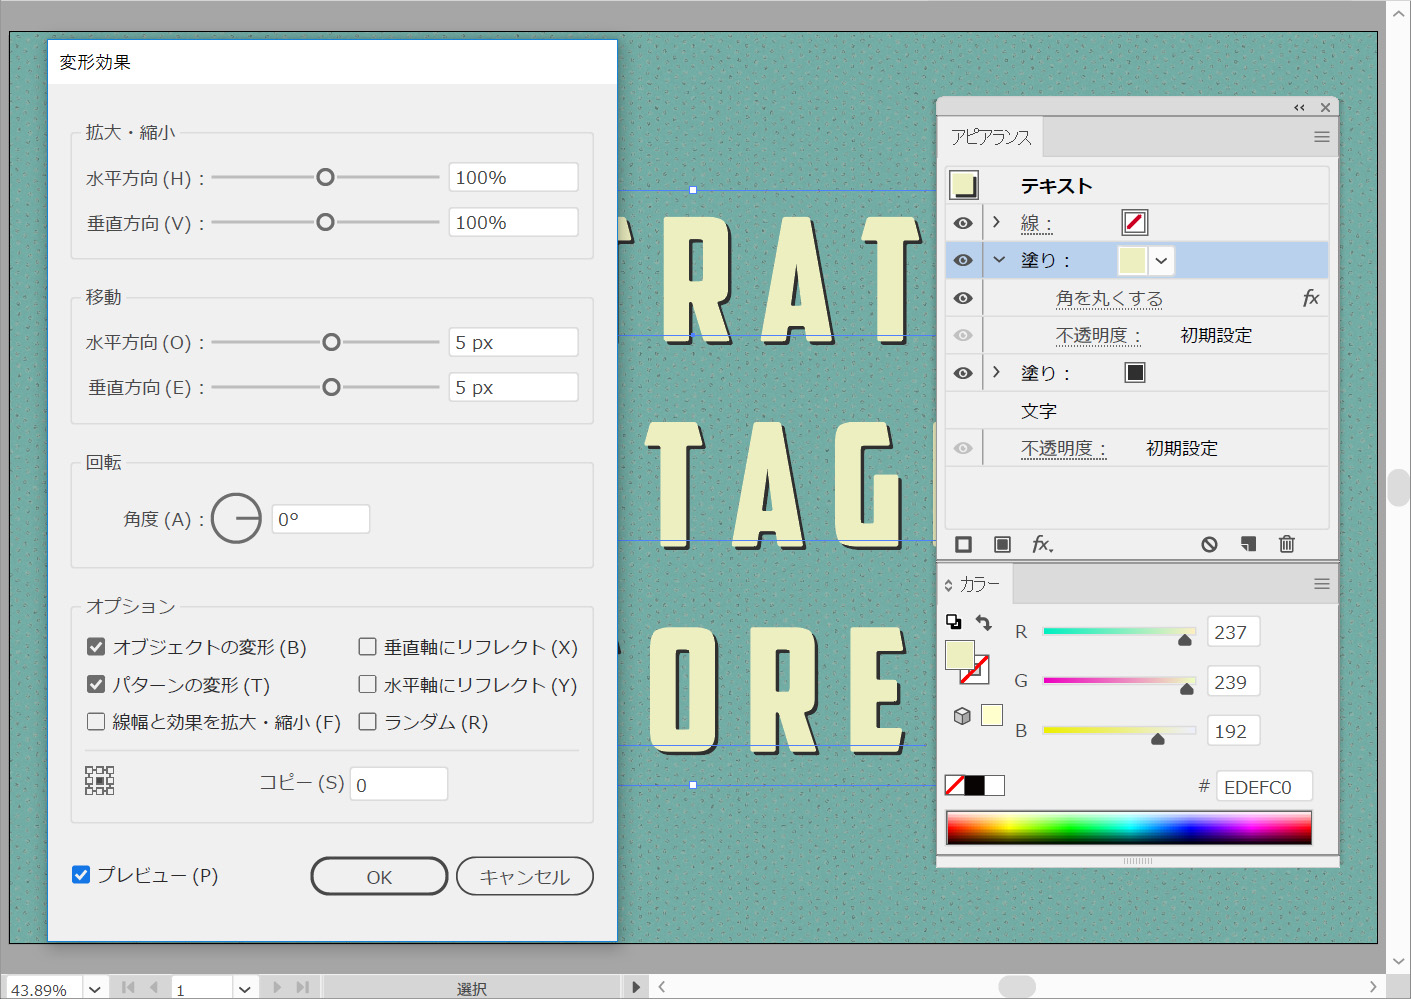
Task: Check 垂直軸にリフレクト (X) option
Action: click(x=368, y=647)
